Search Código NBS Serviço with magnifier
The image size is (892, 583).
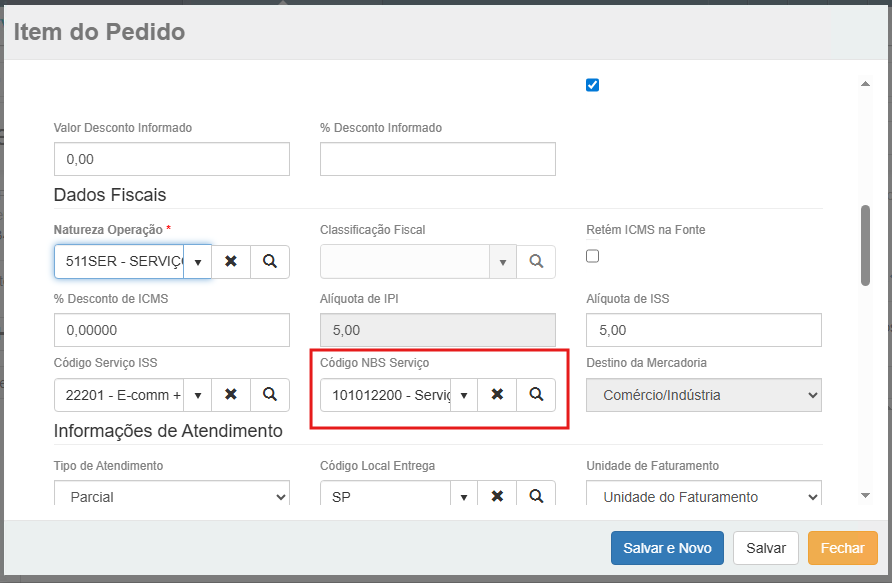(x=536, y=395)
